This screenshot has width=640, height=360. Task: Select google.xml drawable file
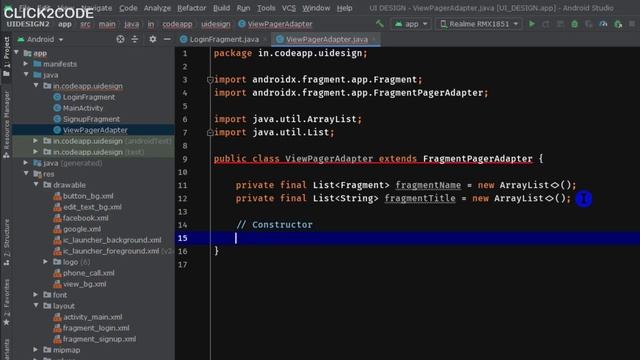(78, 229)
